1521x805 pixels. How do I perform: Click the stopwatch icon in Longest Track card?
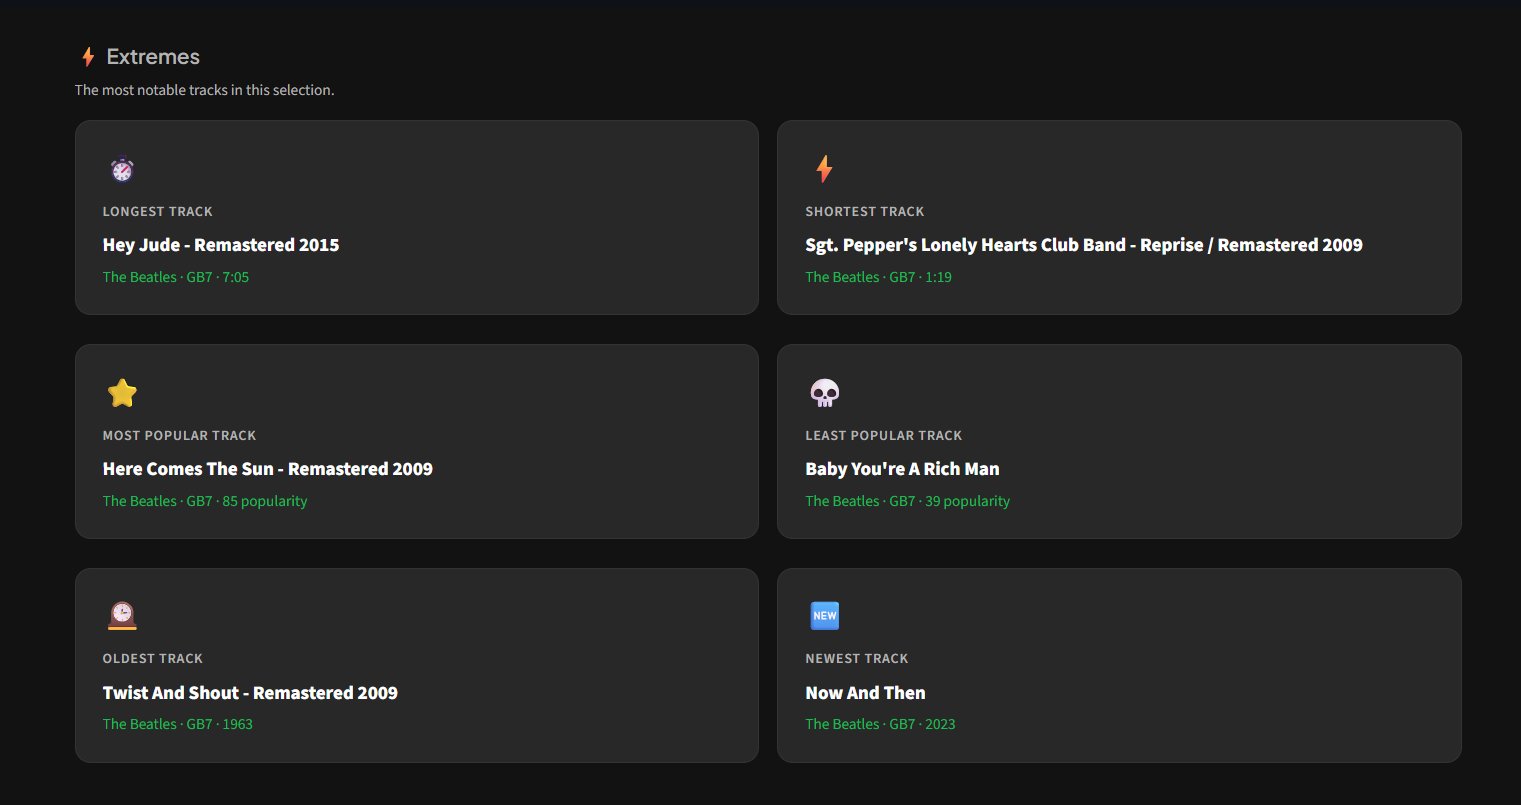122,170
